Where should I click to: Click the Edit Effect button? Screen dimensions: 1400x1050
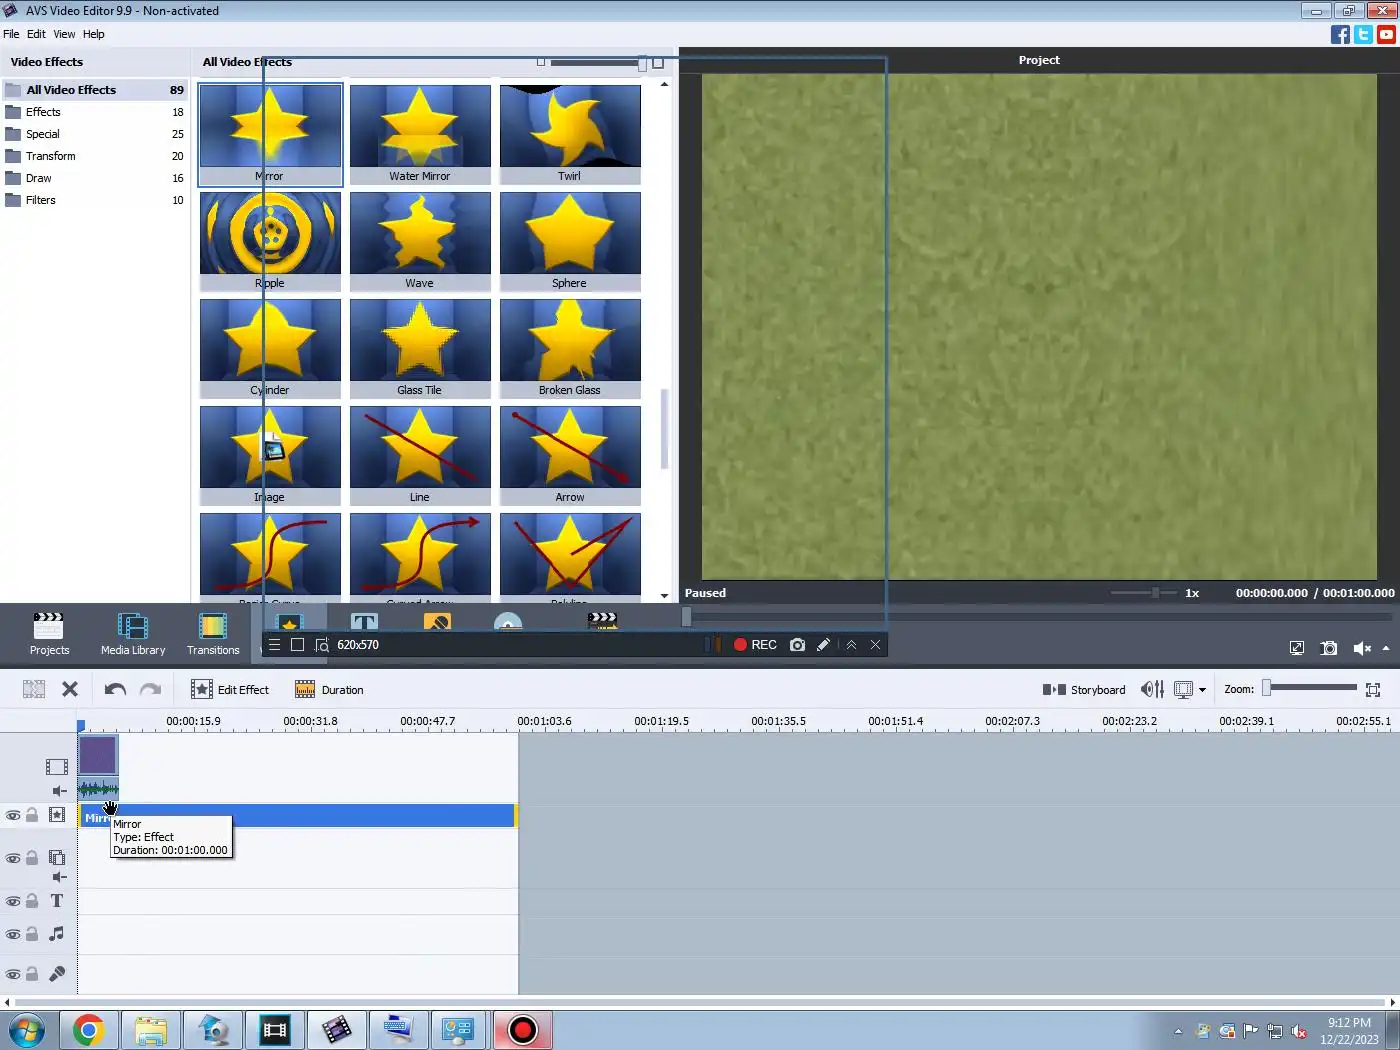(x=230, y=689)
